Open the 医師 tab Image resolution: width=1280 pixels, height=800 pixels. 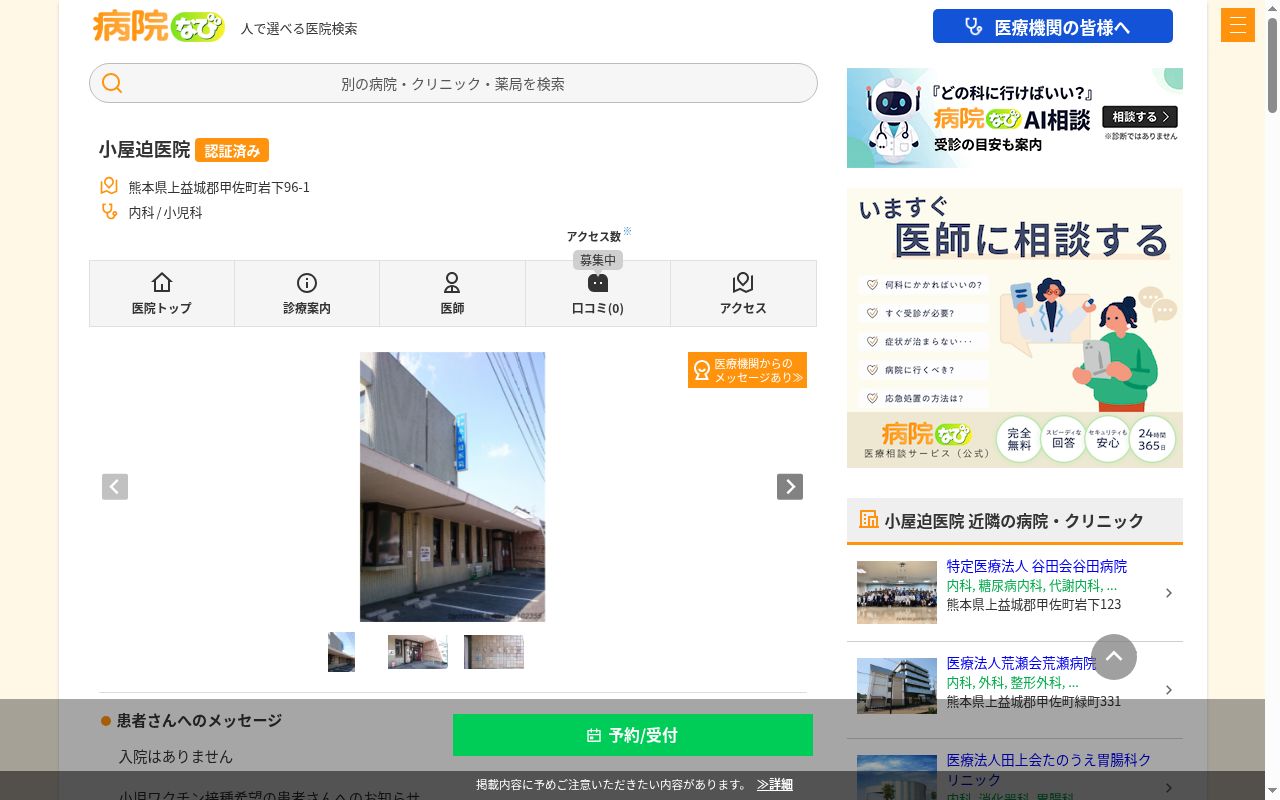[x=452, y=293]
